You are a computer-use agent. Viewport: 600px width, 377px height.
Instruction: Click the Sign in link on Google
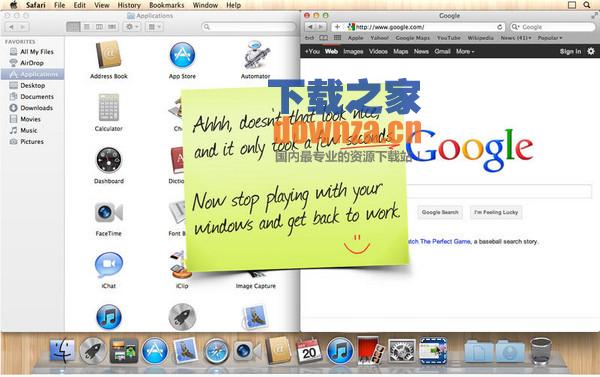(x=570, y=51)
